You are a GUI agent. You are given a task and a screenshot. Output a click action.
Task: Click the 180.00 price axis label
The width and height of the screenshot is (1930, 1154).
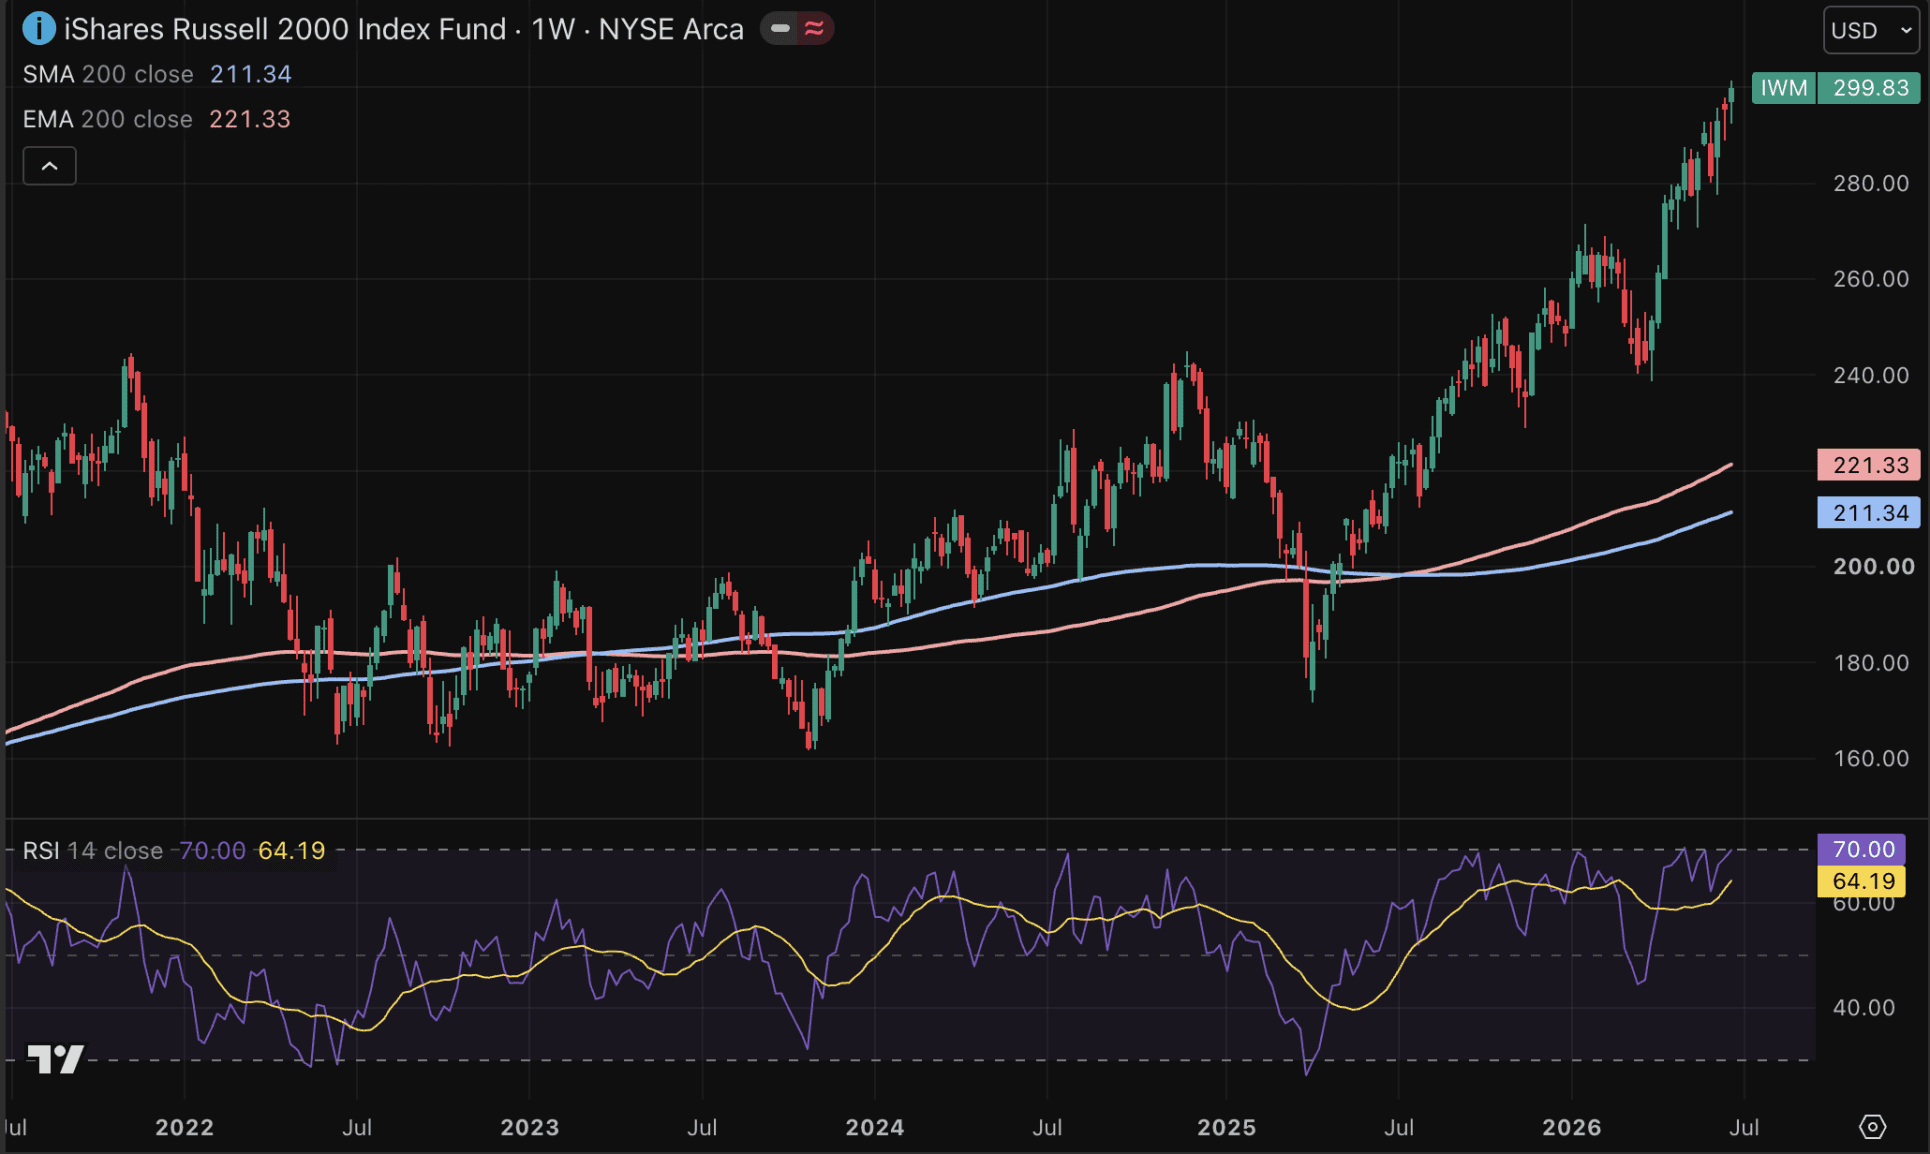pyautogui.click(x=1871, y=663)
